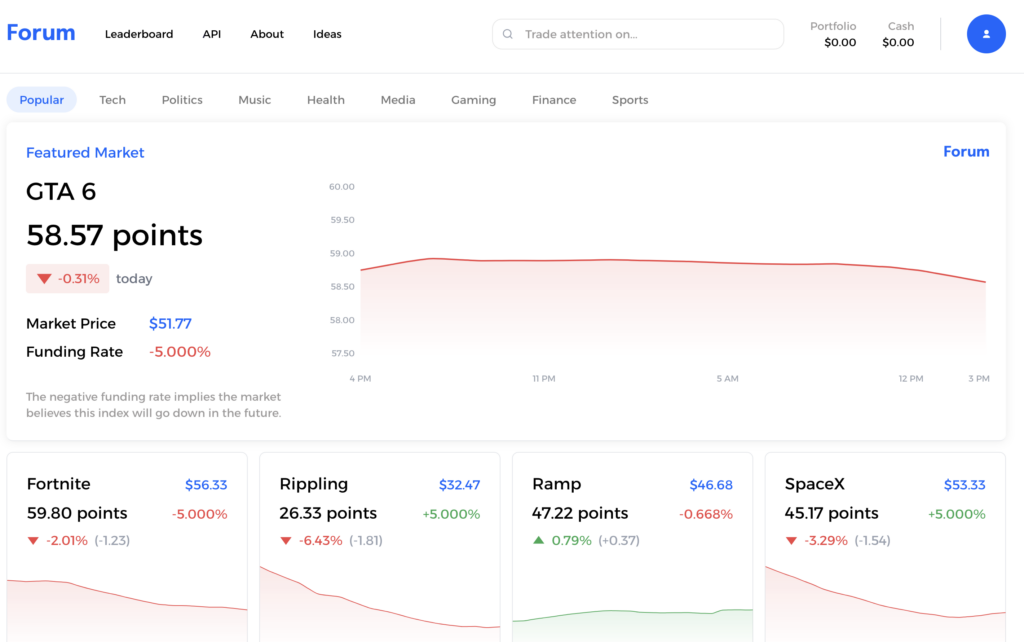Click the 58.57 points value

(114, 235)
